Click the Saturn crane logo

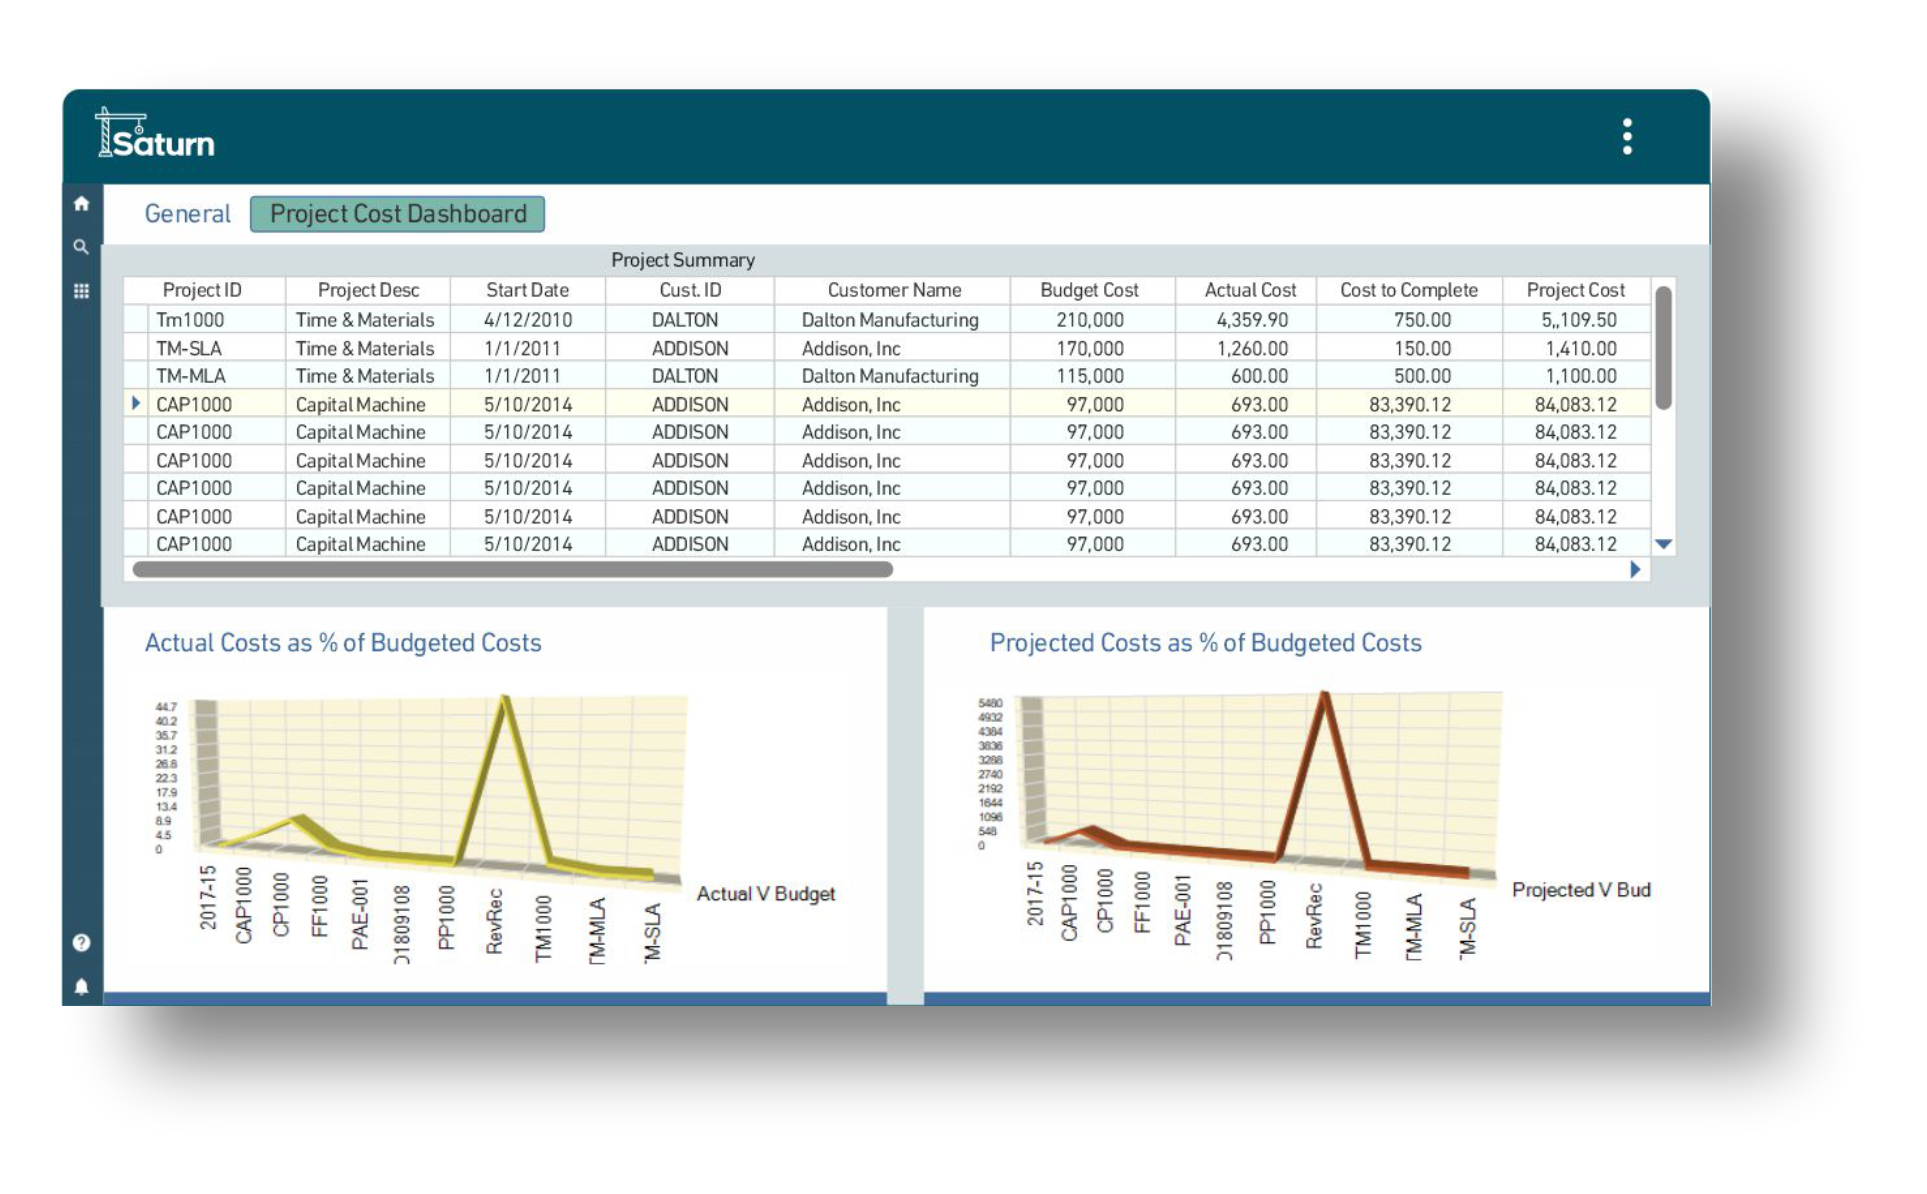tap(153, 140)
